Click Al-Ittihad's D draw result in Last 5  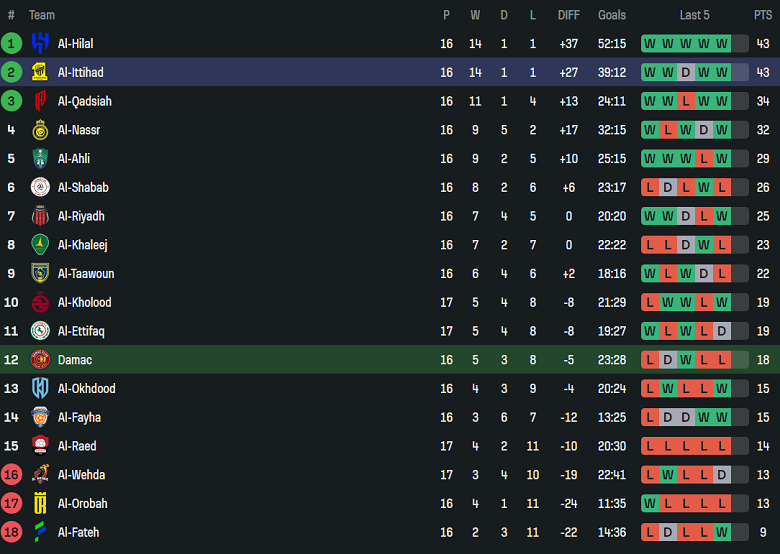point(686,72)
